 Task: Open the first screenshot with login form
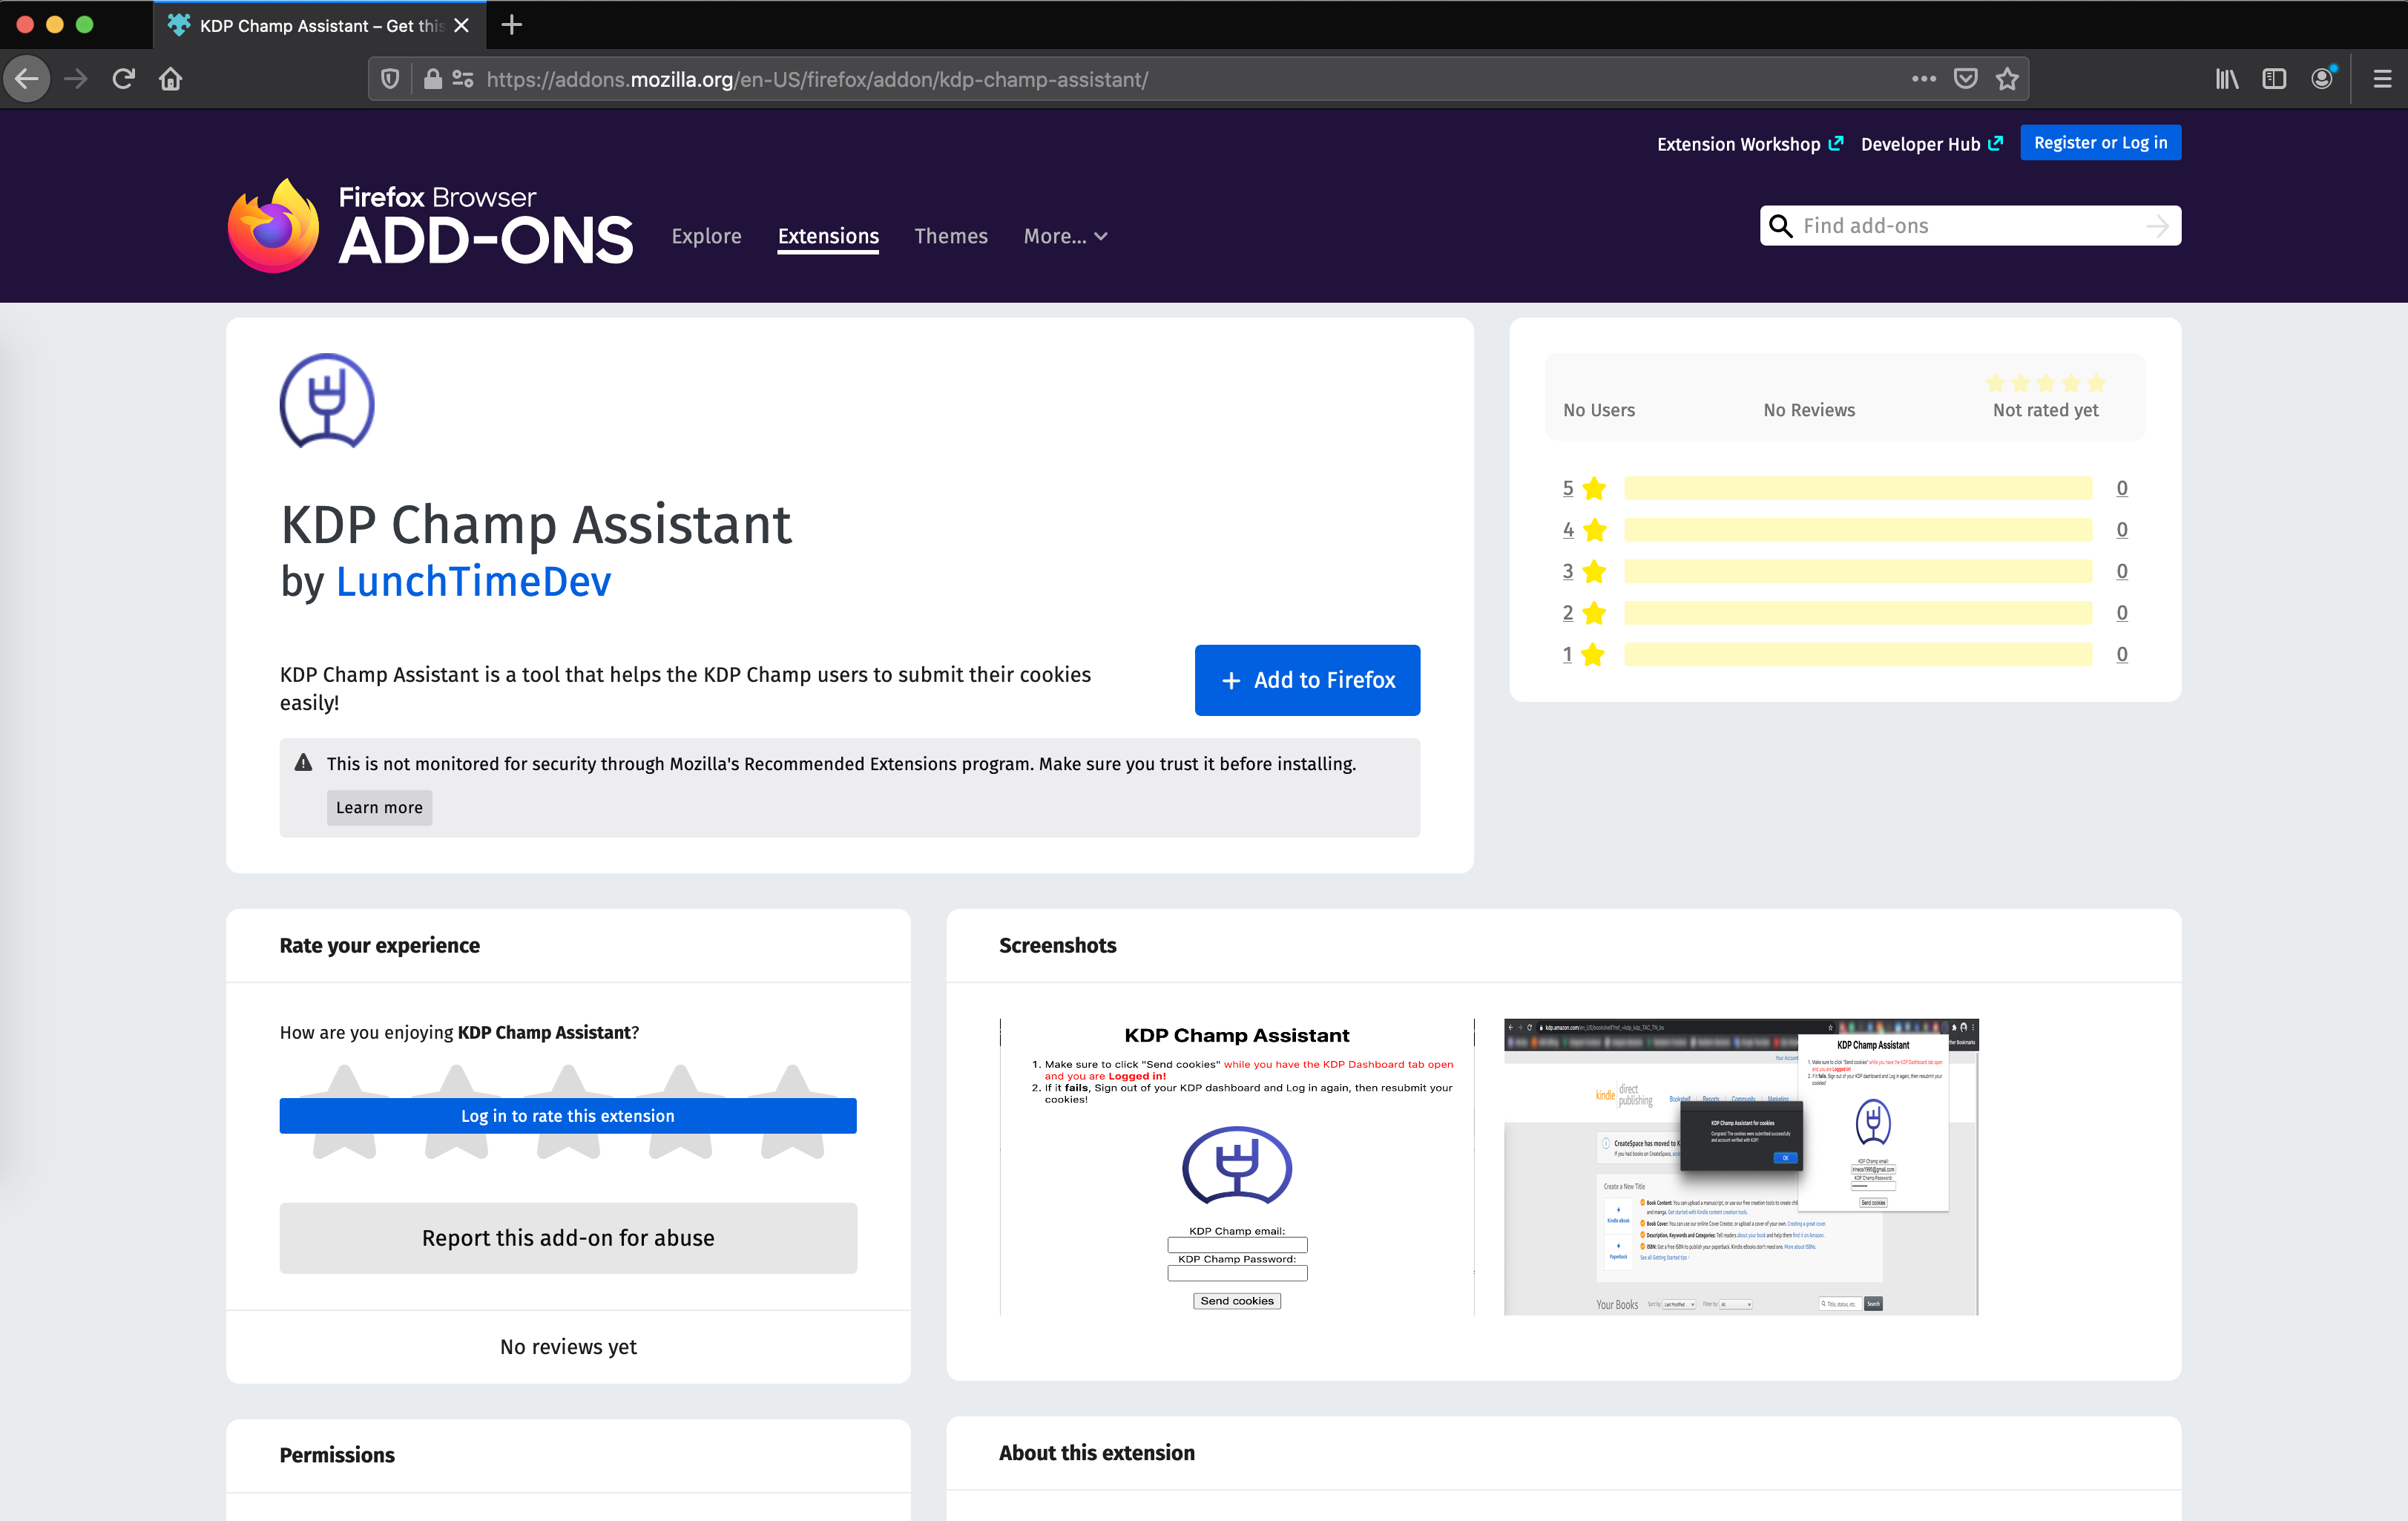(x=1237, y=1167)
